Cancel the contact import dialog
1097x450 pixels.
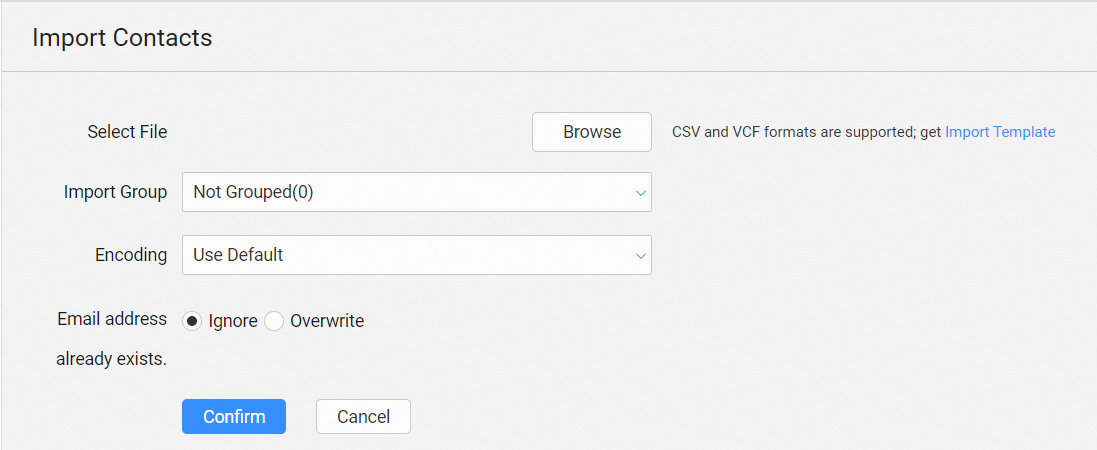pos(363,417)
